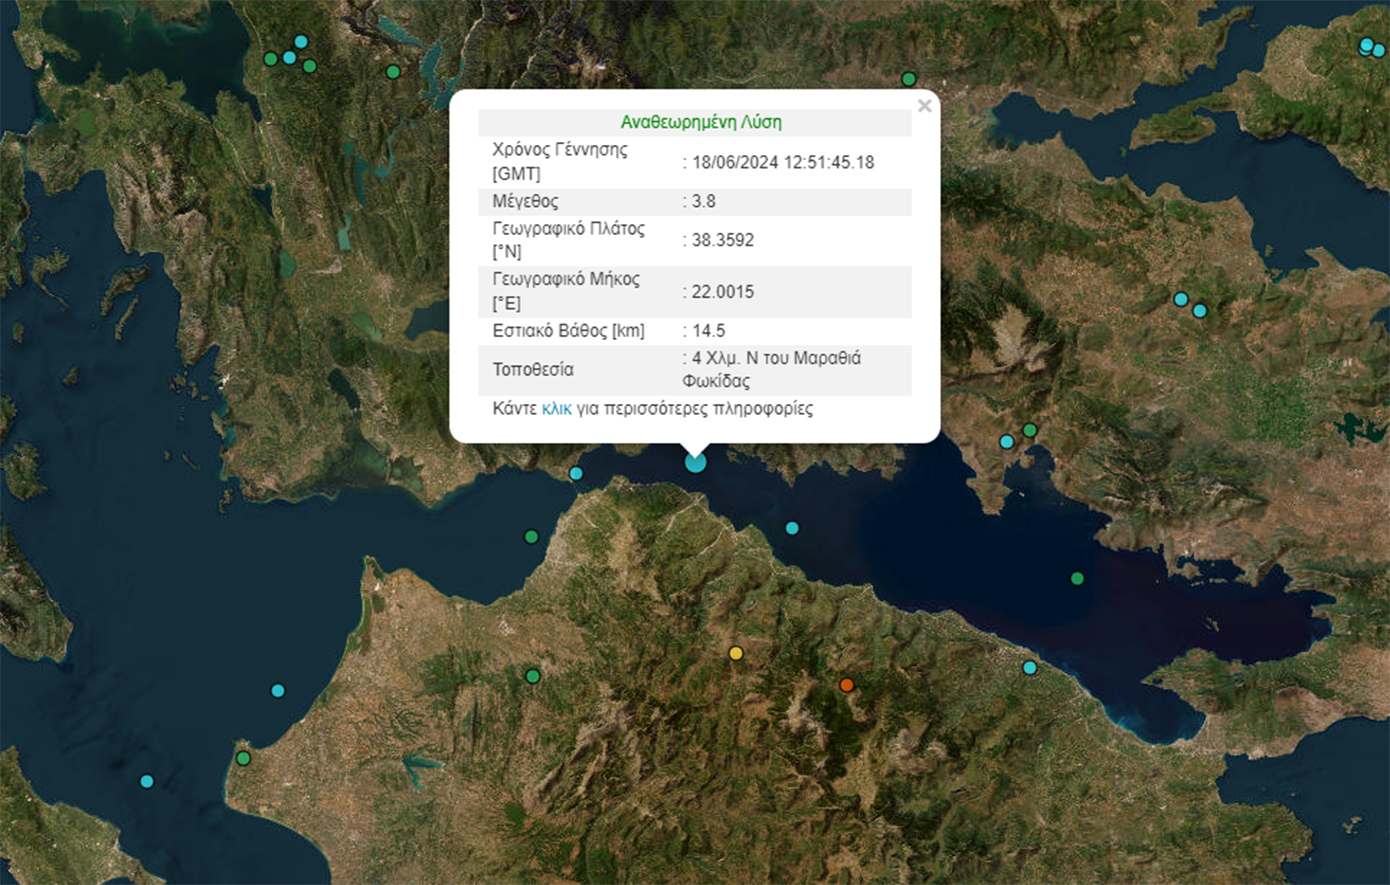Click the yellow earthquake marker
The height and width of the screenshot is (885, 1390).
[736, 653]
